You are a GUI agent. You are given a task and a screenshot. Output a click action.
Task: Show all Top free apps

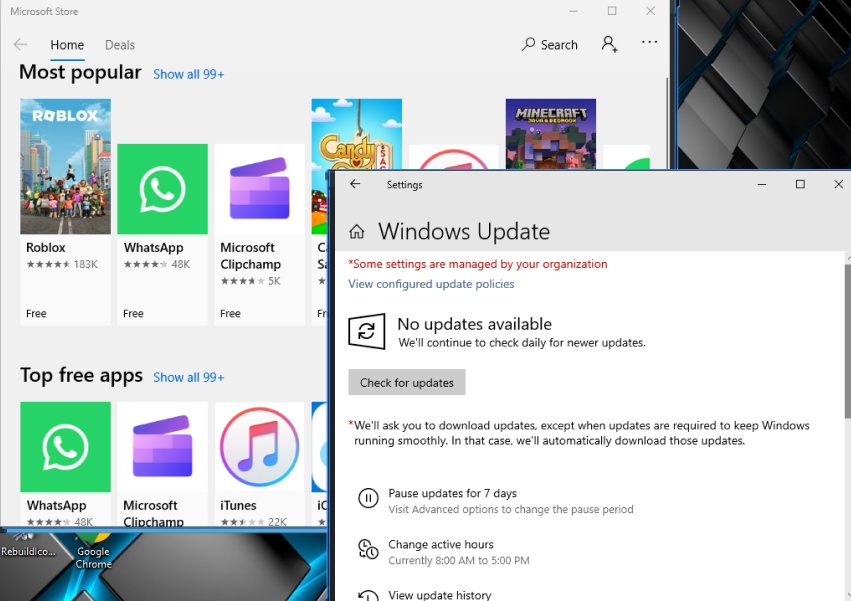pyautogui.click(x=188, y=377)
